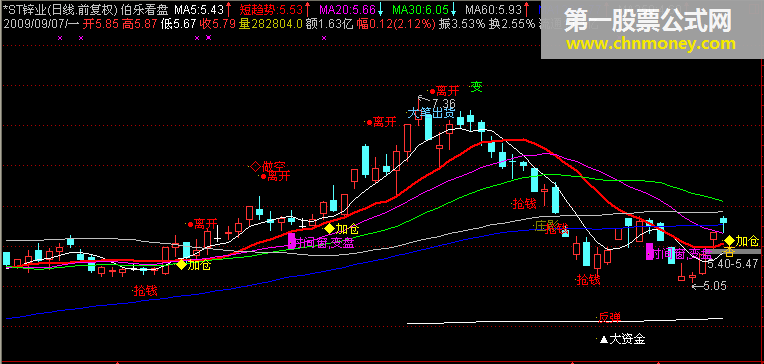Click the up arrow beside MA5:5.43

[229, 10]
